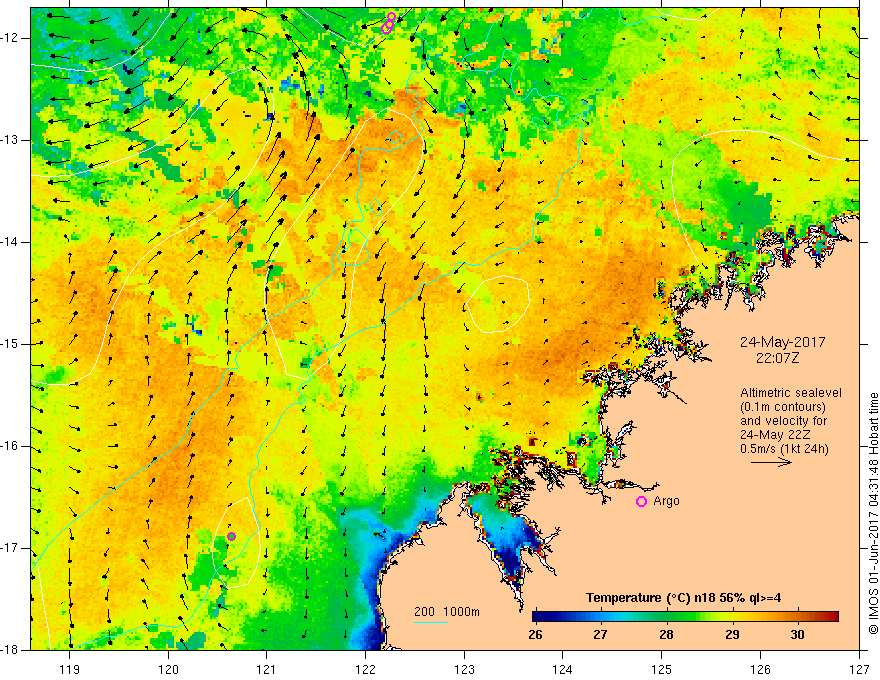Click the IMOS copyright timestamp text
This screenshot has height=680, width=880.
pos(873,513)
